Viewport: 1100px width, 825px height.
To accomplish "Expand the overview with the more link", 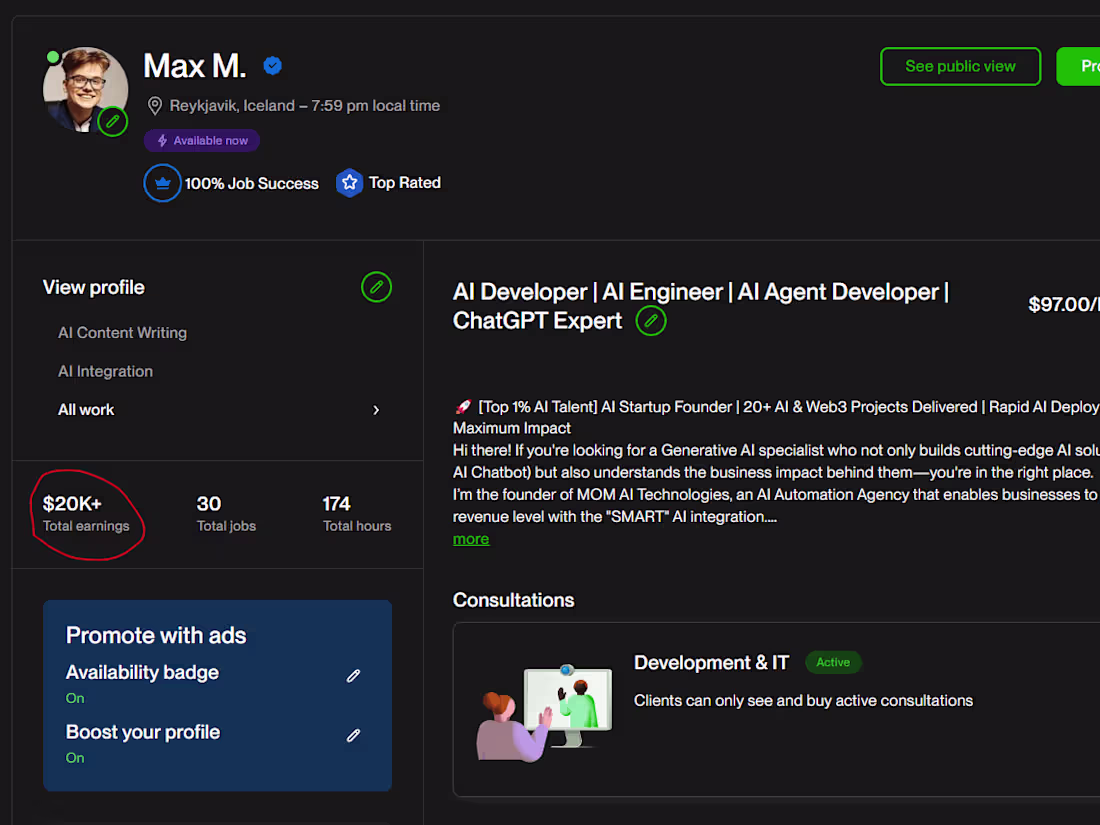I will click(470, 538).
